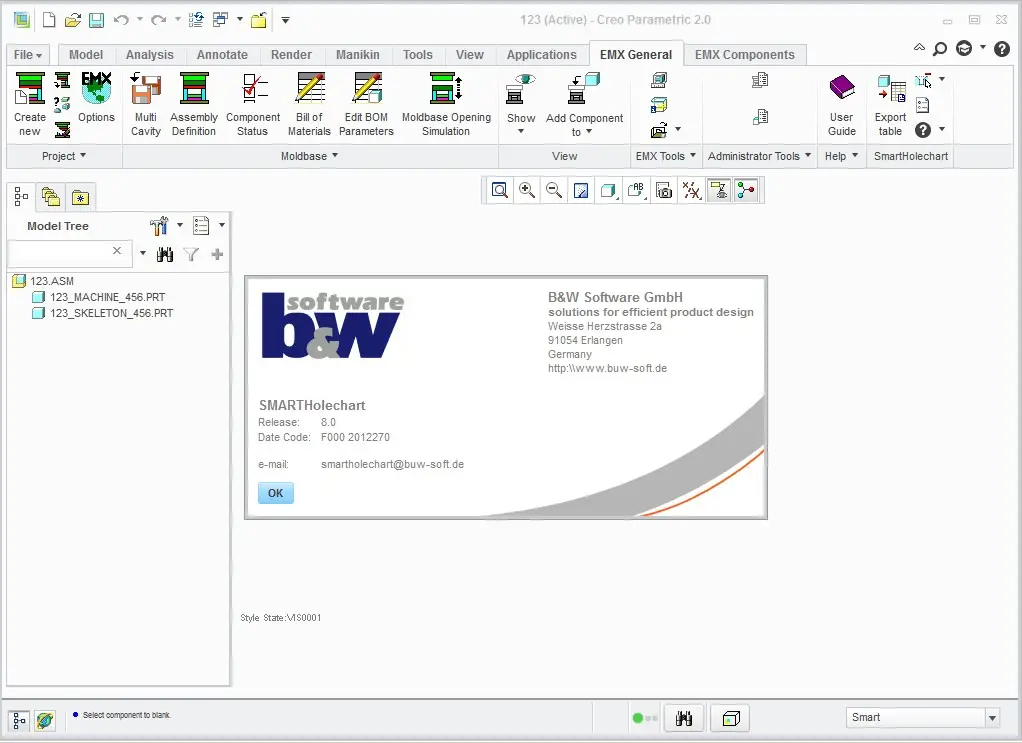Switch to the Applications tab
The width and height of the screenshot is (1022, 743).
click(542, 55)
